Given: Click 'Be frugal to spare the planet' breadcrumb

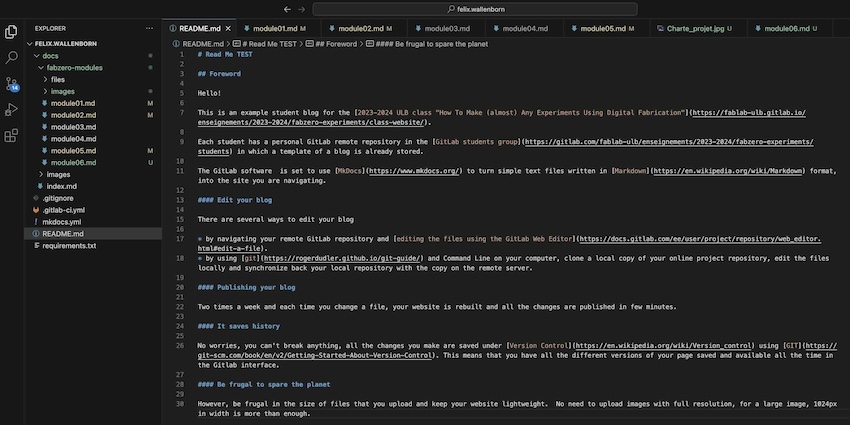Looking at the screenshot, I should tap(432, 44).
